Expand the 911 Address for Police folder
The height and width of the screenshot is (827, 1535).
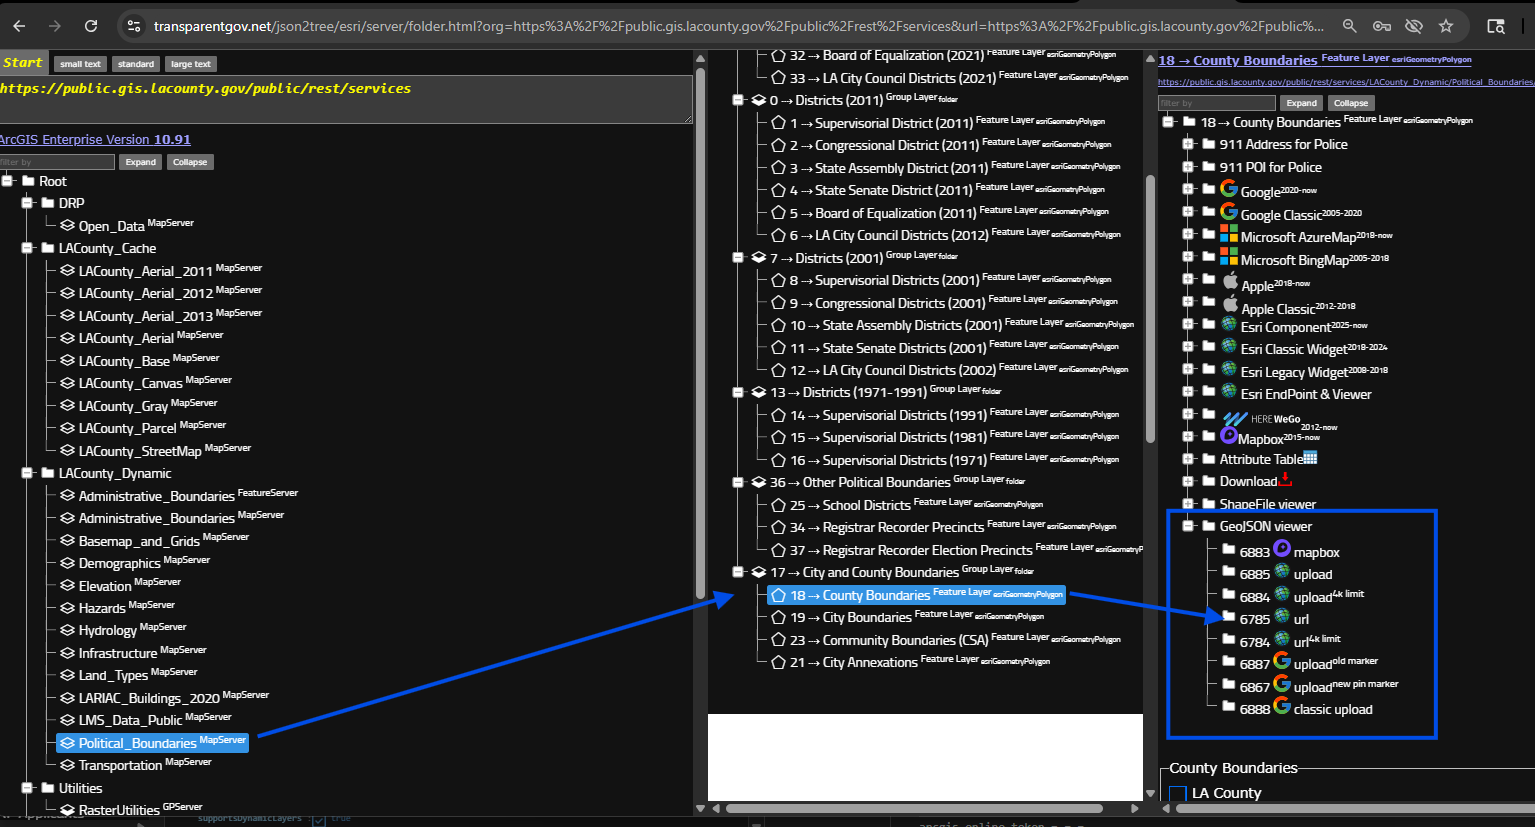click(1188, 144)
